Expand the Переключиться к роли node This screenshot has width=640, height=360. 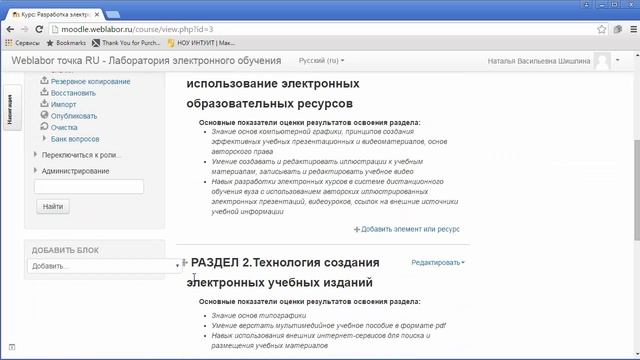(35, 154)
